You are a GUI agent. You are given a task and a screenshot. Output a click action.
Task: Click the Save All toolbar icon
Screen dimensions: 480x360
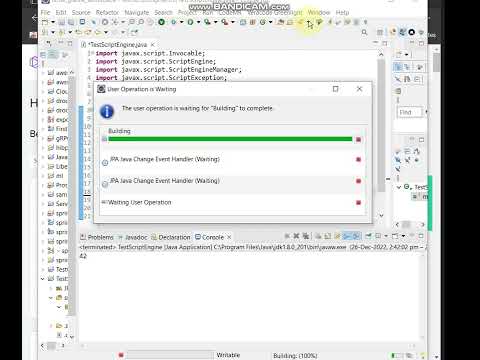pos(71,22)
